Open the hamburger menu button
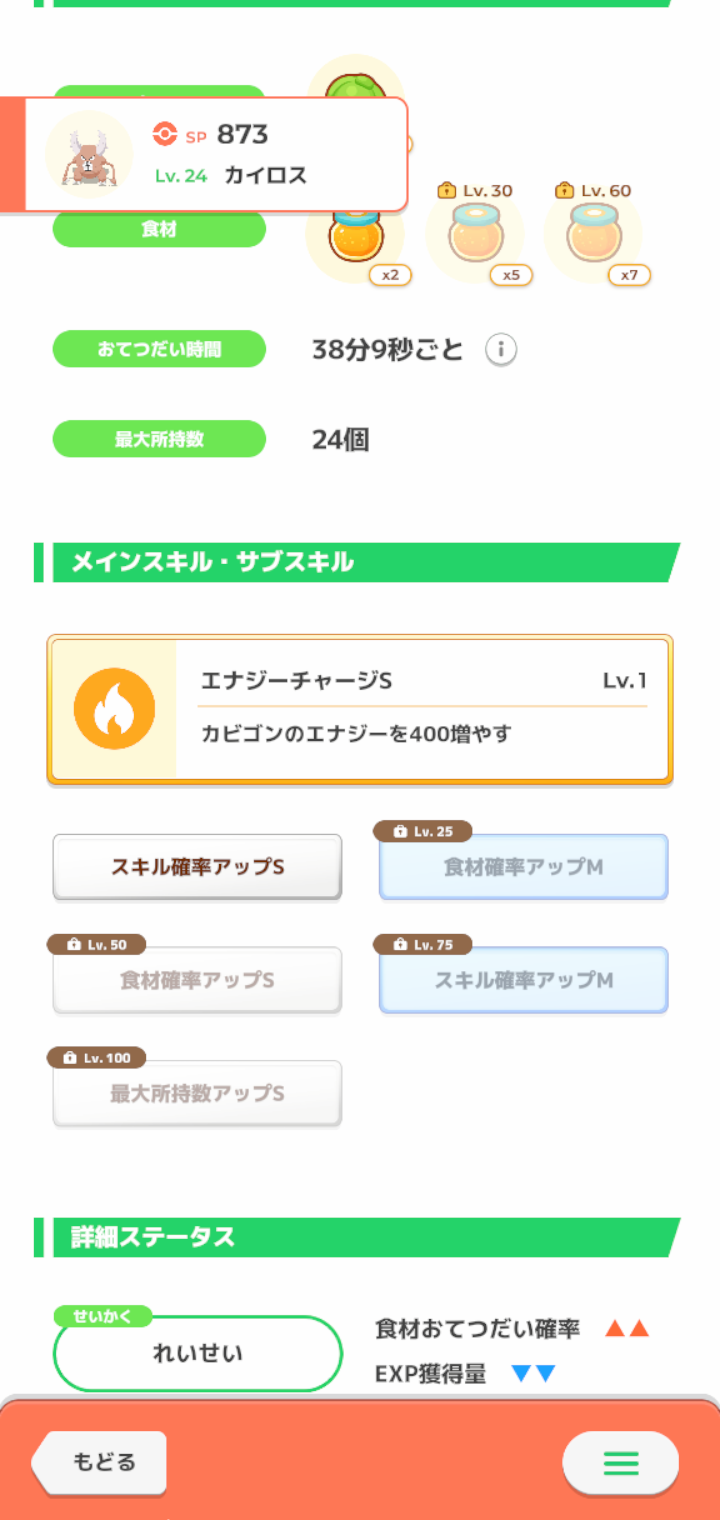The image size is (720, 1520). point(620,1465)
